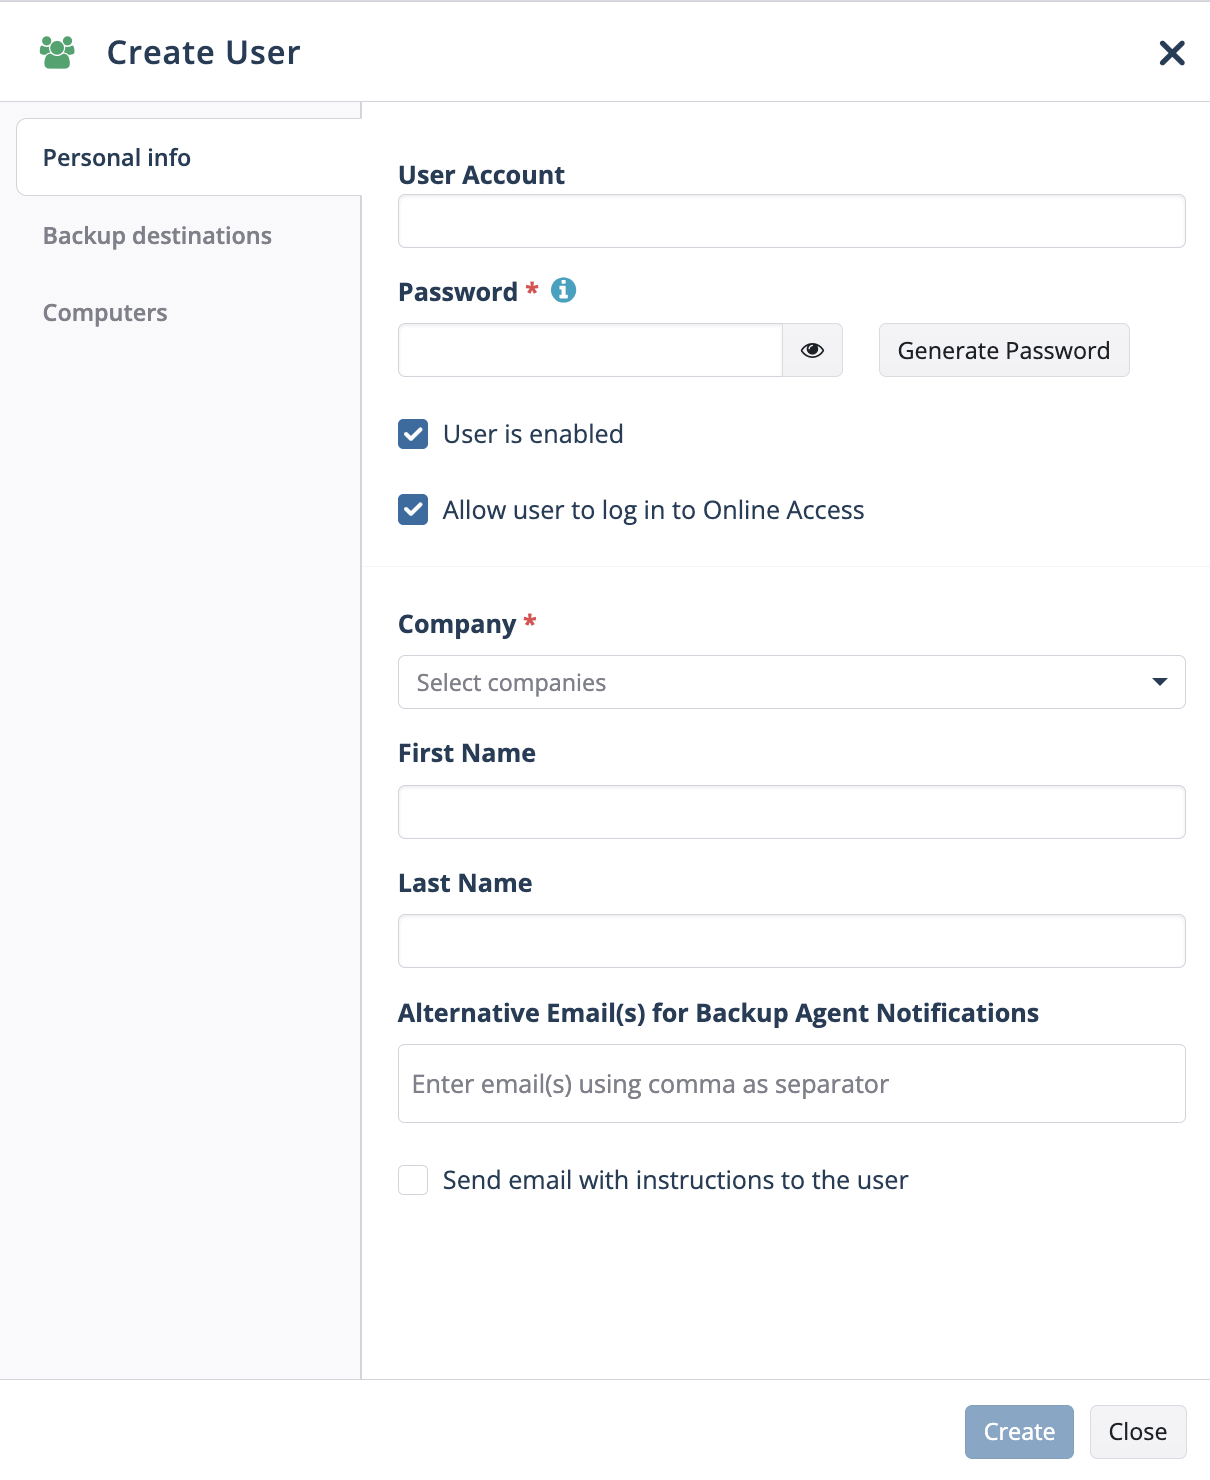This screenshot has height=1480, width=1210.
Task: Close the Create User dialog with X
Action: click(1172, 53)
